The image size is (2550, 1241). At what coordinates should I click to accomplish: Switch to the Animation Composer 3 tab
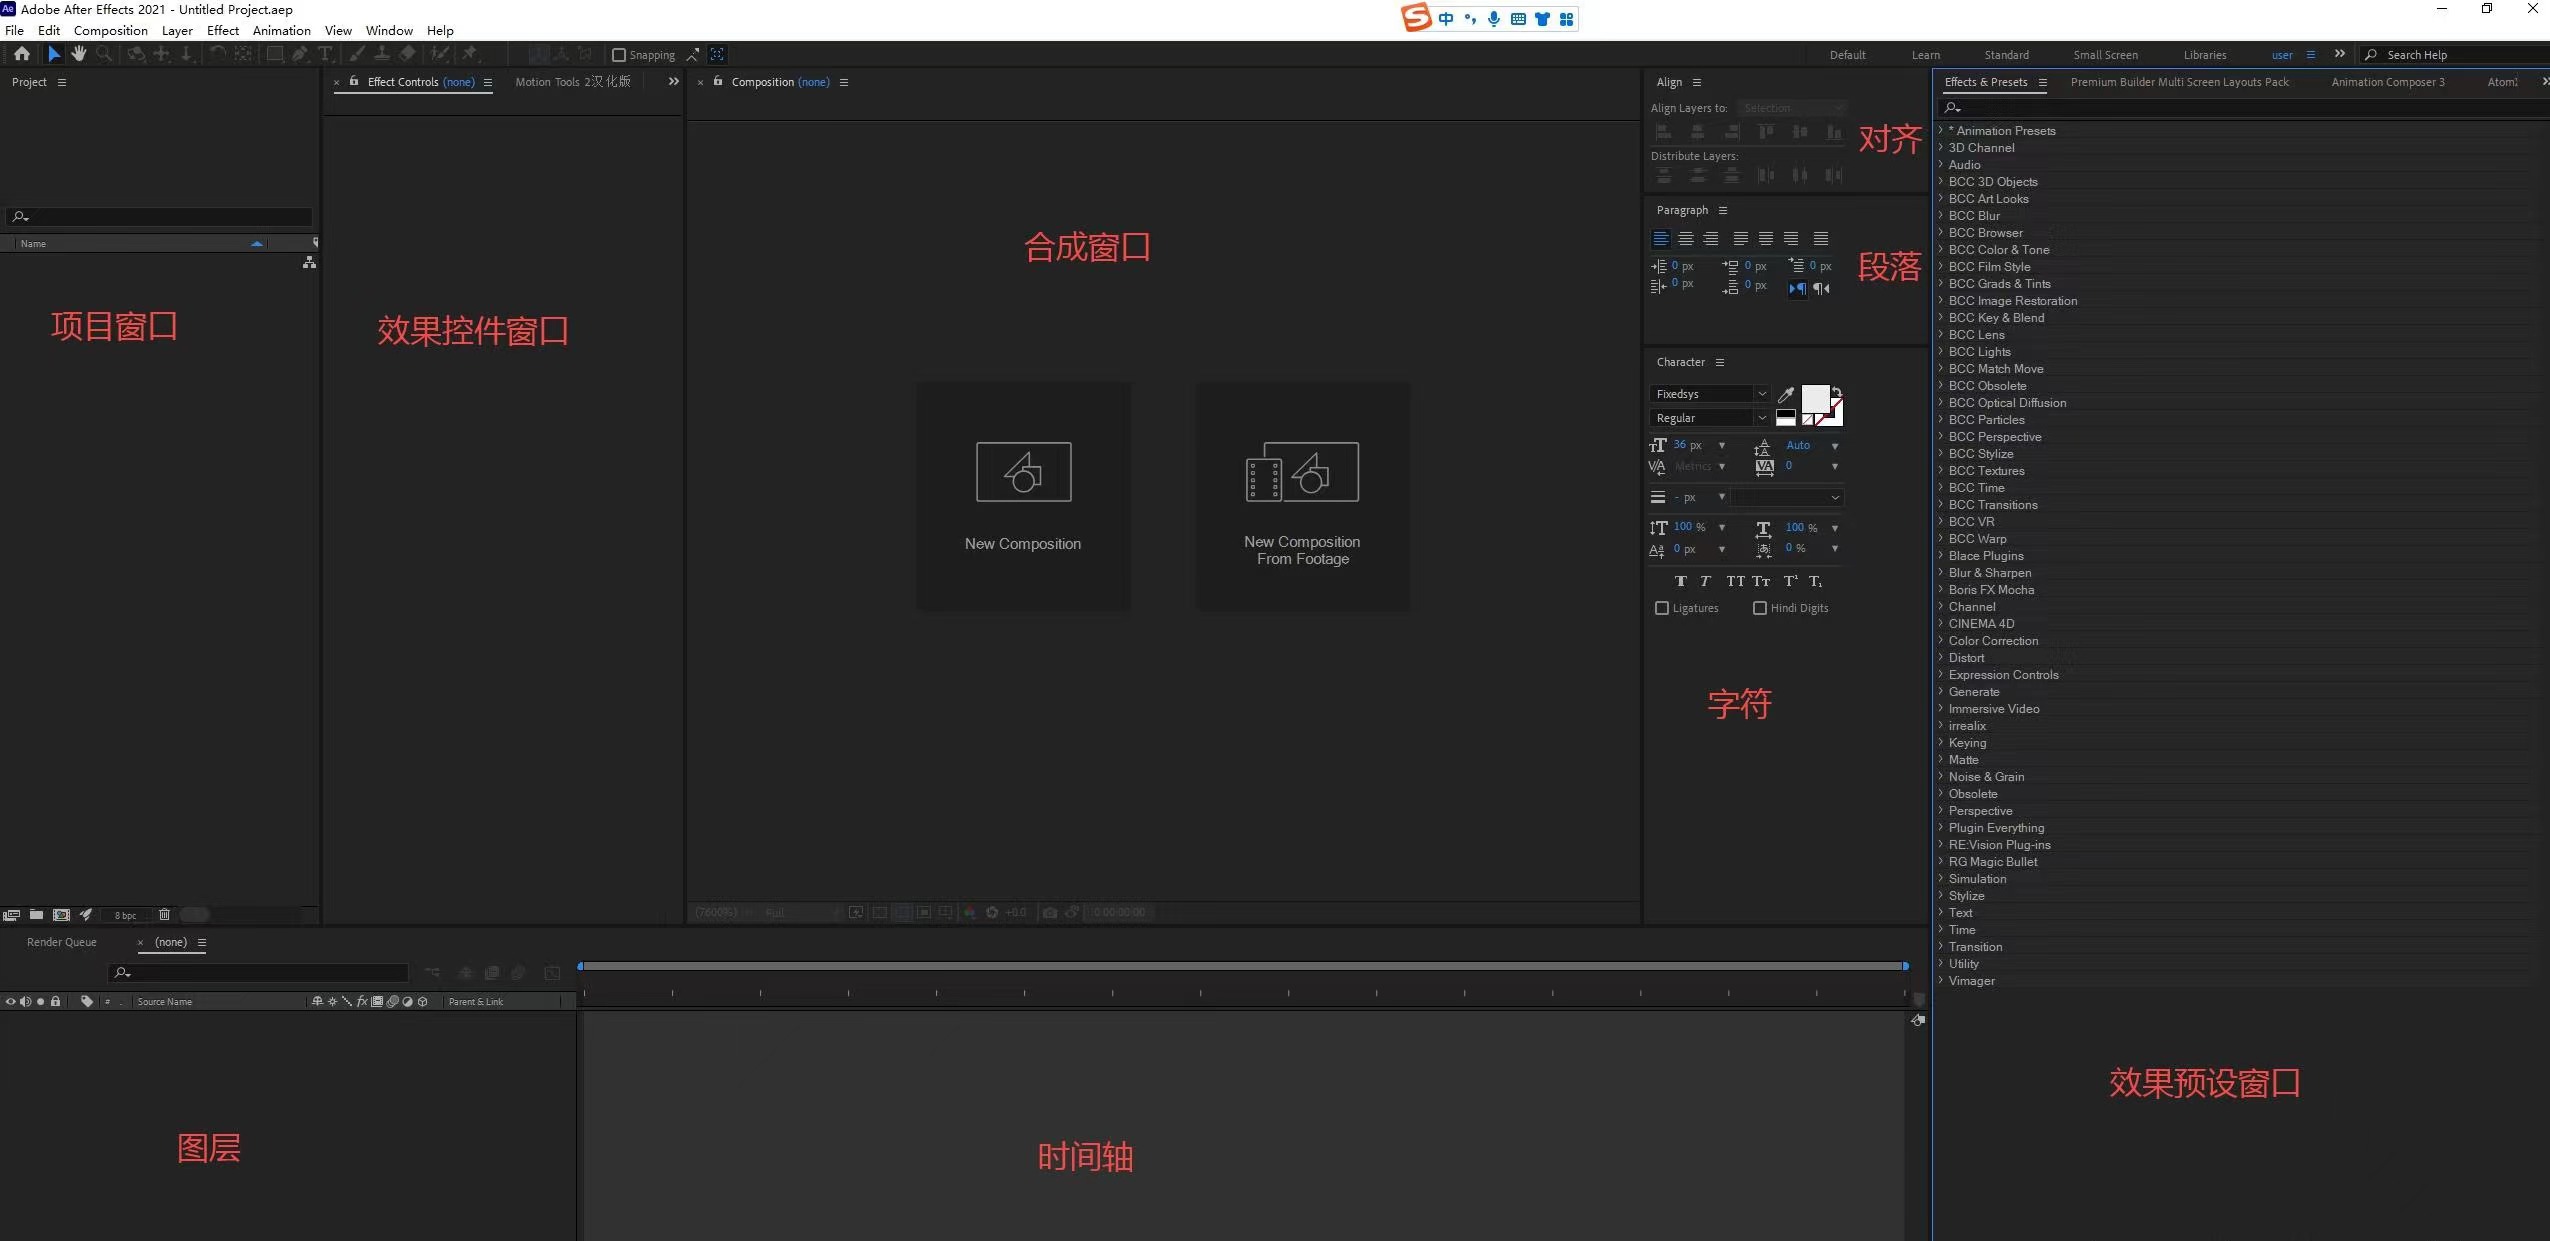(x=2388, y=82)
